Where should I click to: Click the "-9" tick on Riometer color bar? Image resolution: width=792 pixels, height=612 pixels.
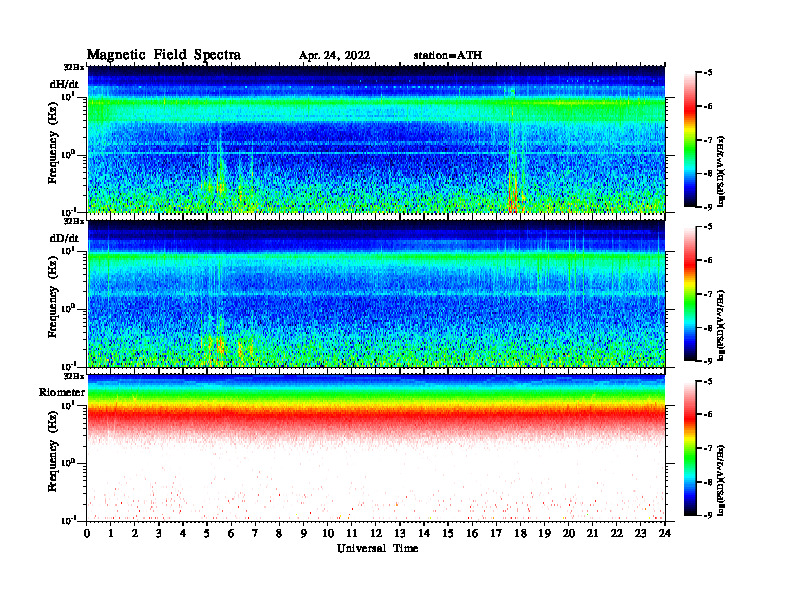coord(708,515)
